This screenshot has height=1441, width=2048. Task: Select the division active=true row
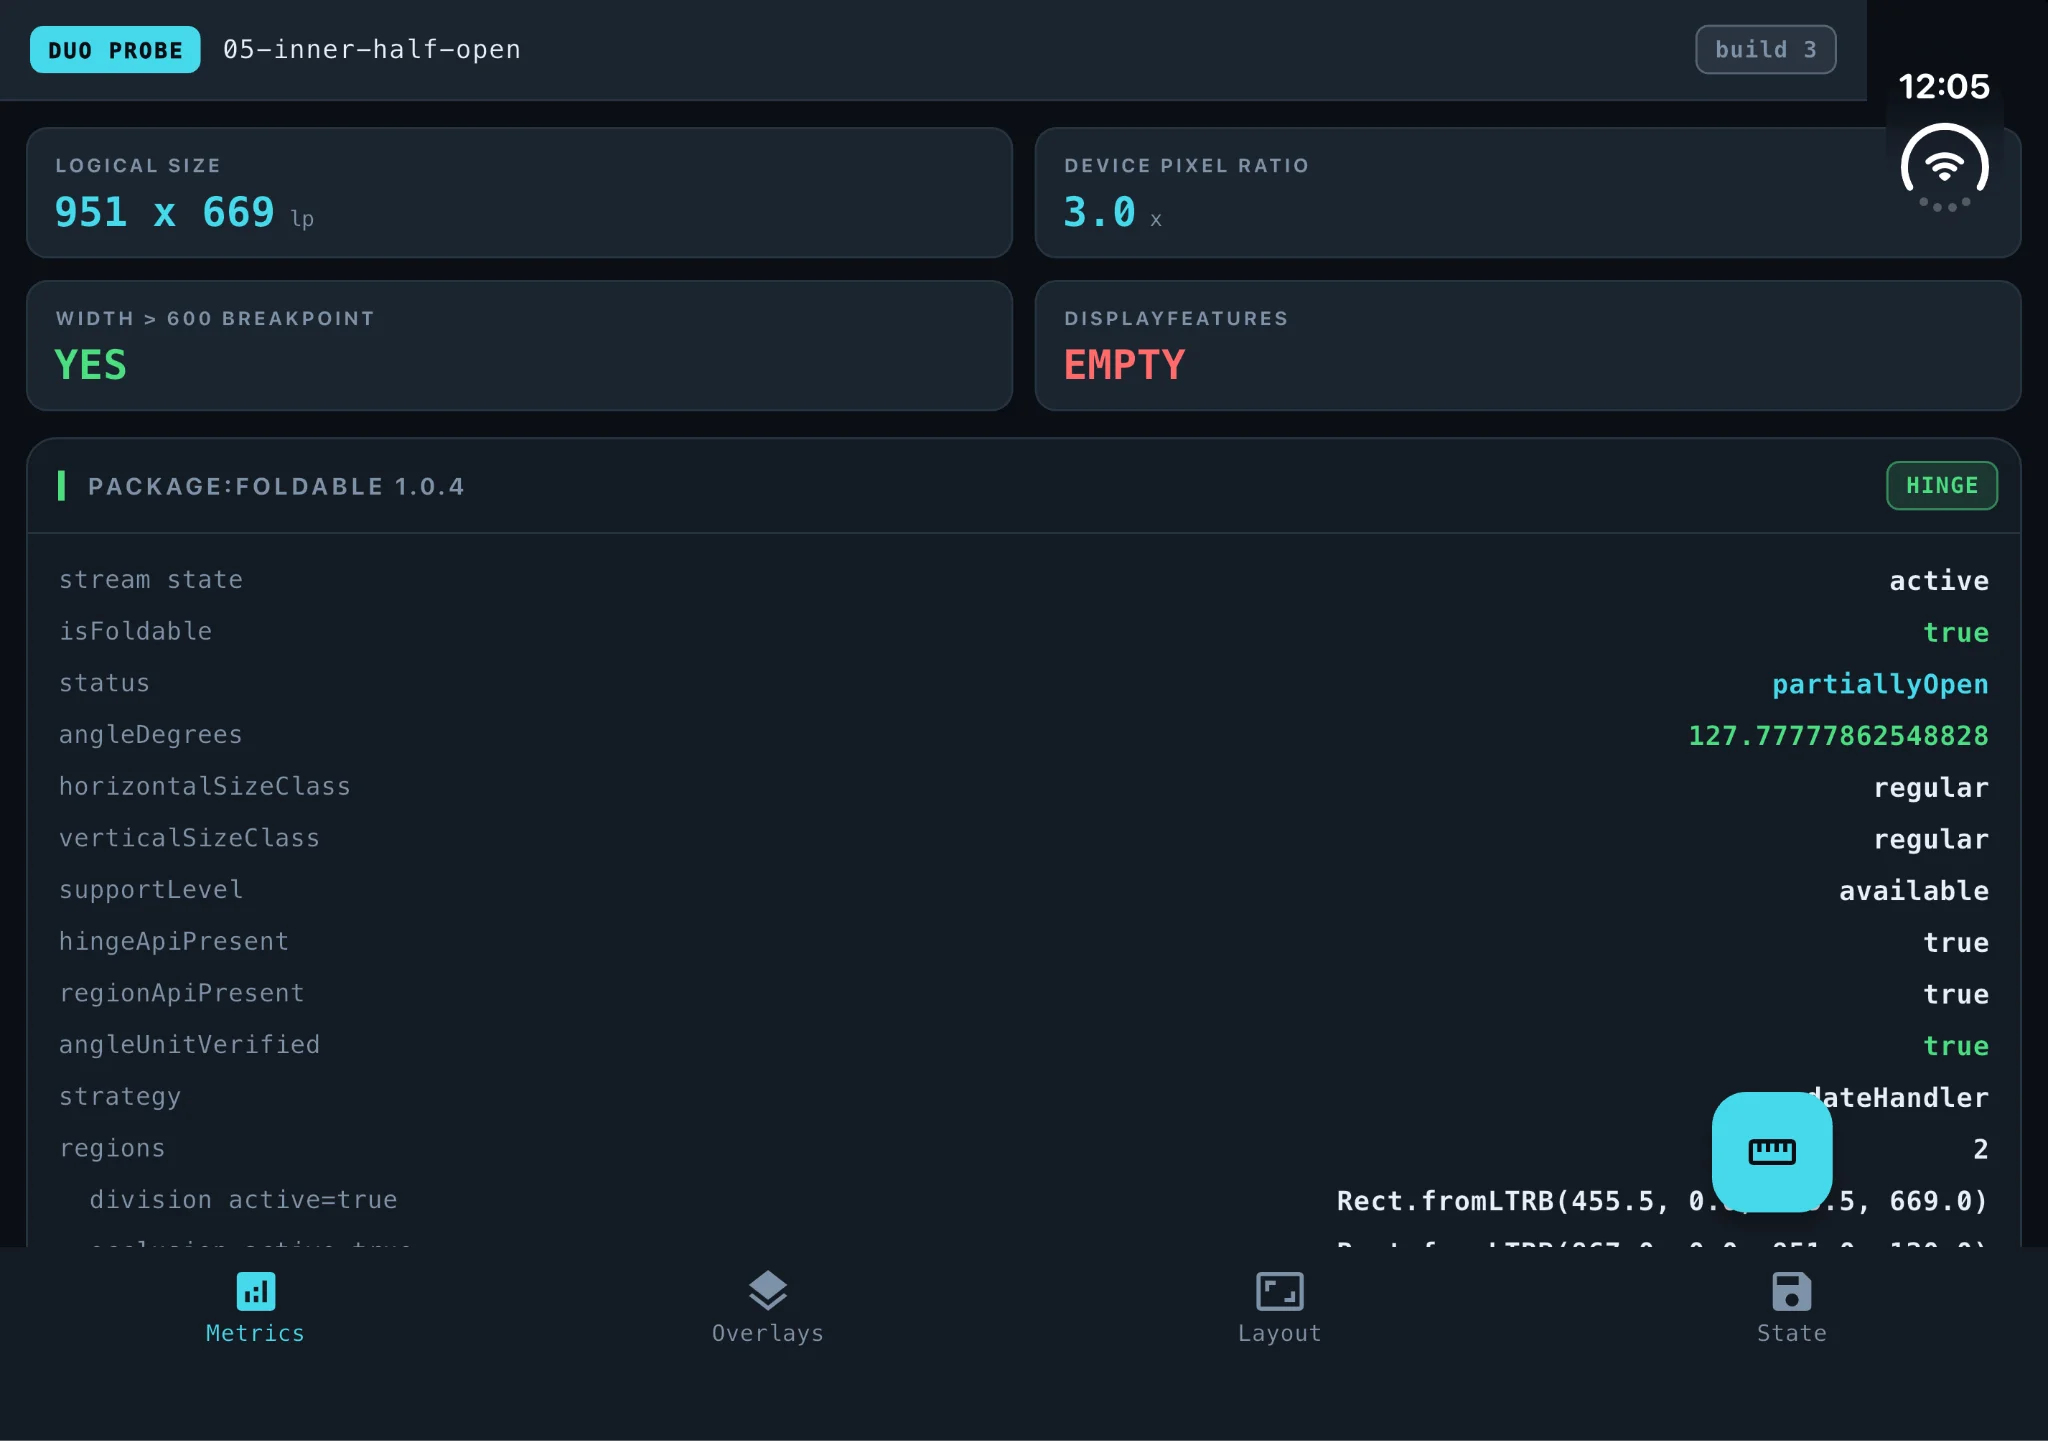click(1024, 1200)
